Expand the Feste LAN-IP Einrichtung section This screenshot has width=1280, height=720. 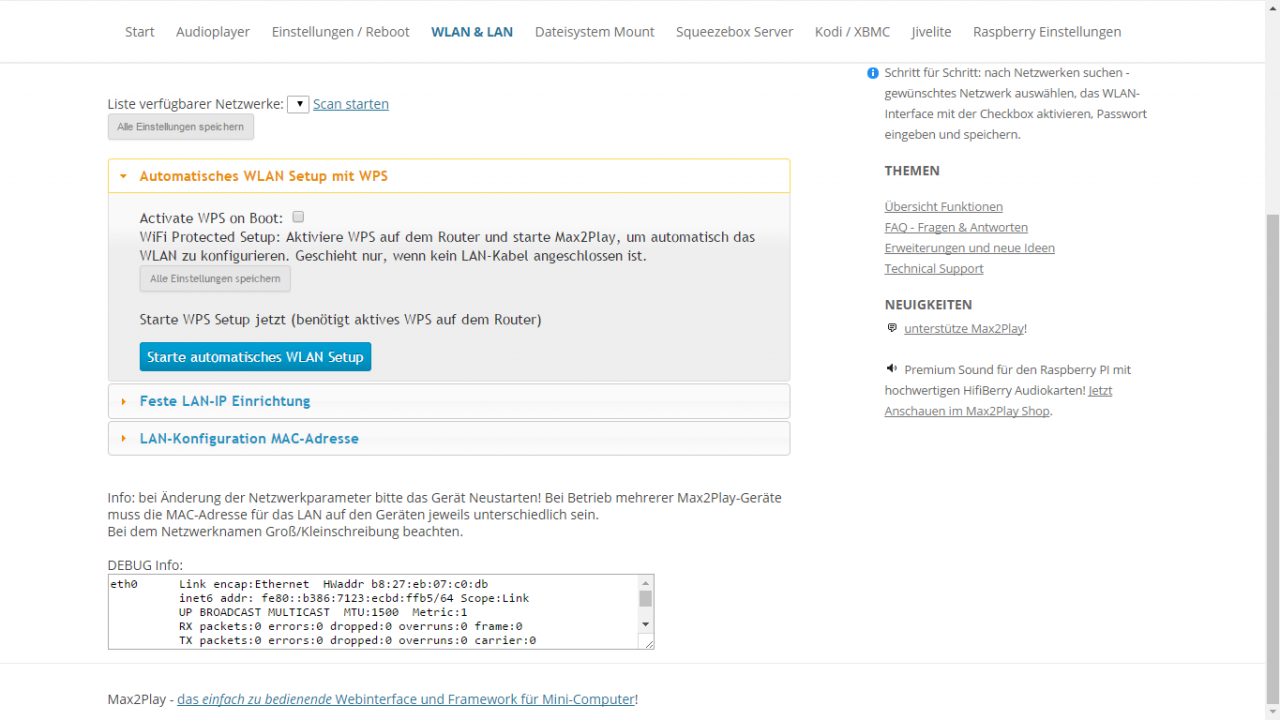(x=449, y=401)
